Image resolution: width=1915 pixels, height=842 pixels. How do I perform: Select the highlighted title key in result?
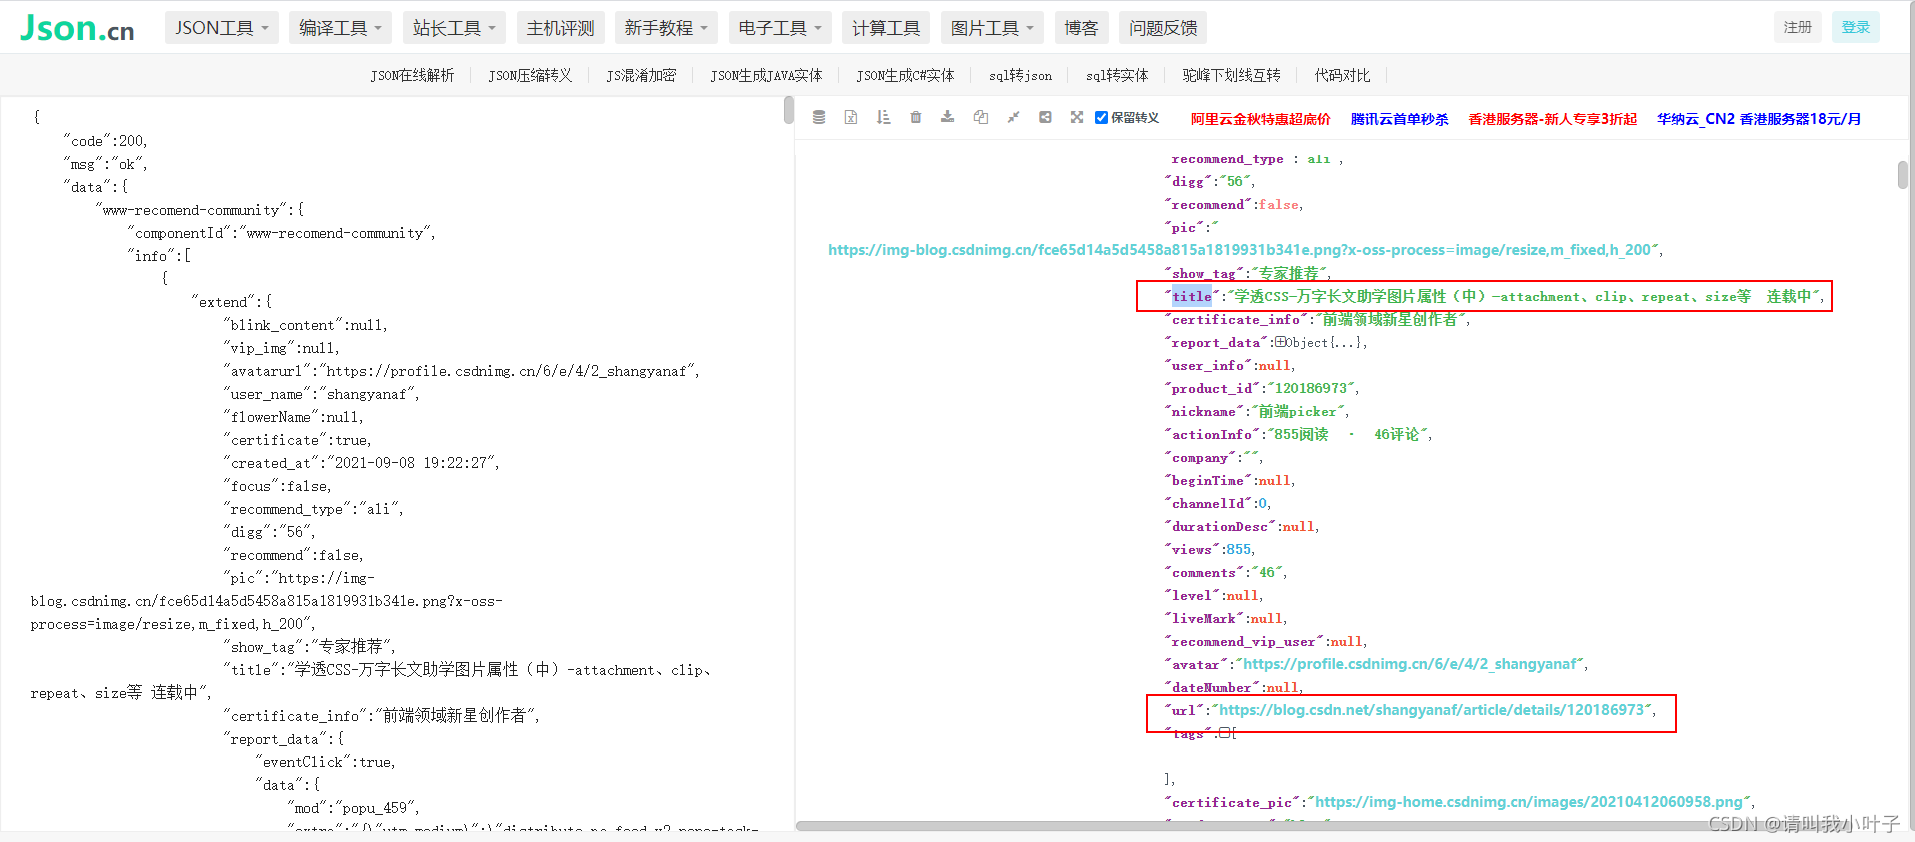pyautogui.click(x=1192, y=296)
